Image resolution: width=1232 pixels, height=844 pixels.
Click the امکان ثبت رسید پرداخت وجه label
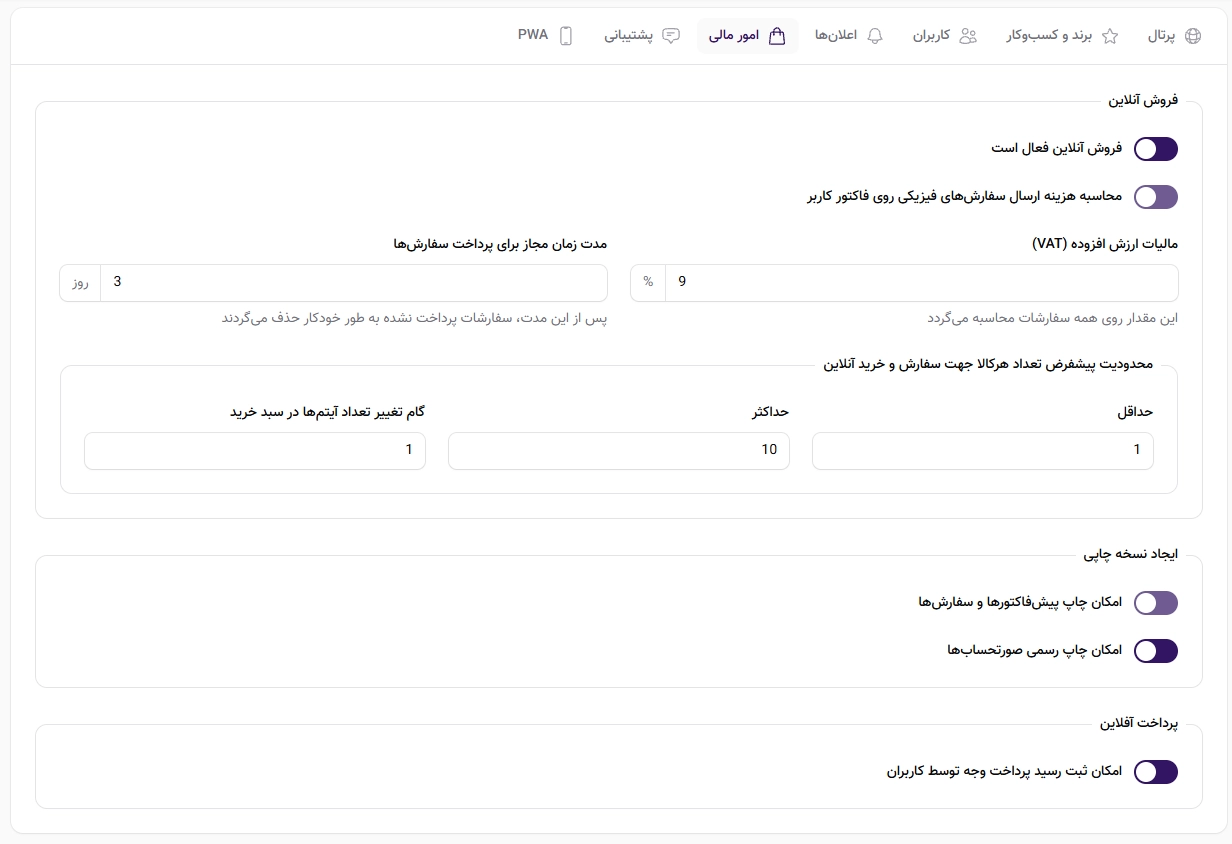[1005, 771]
